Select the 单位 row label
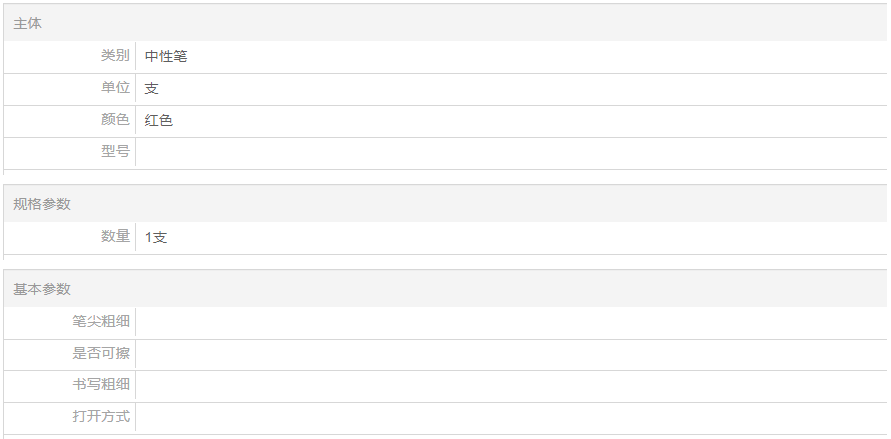 [x=115, y=88]
